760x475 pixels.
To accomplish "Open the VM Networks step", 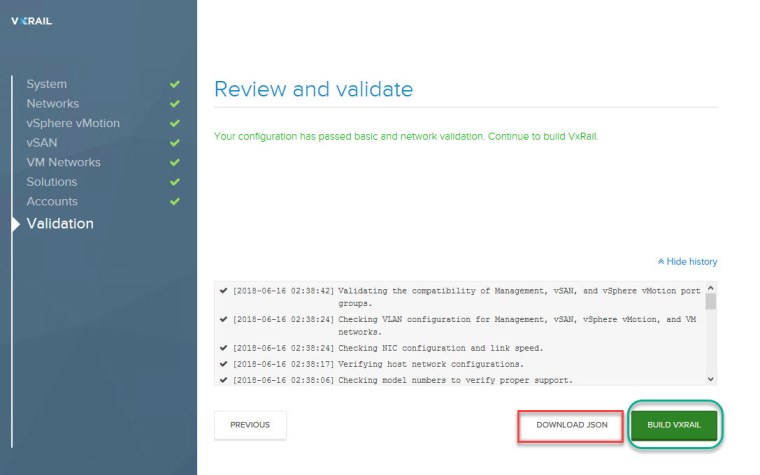I will (63, 162).
